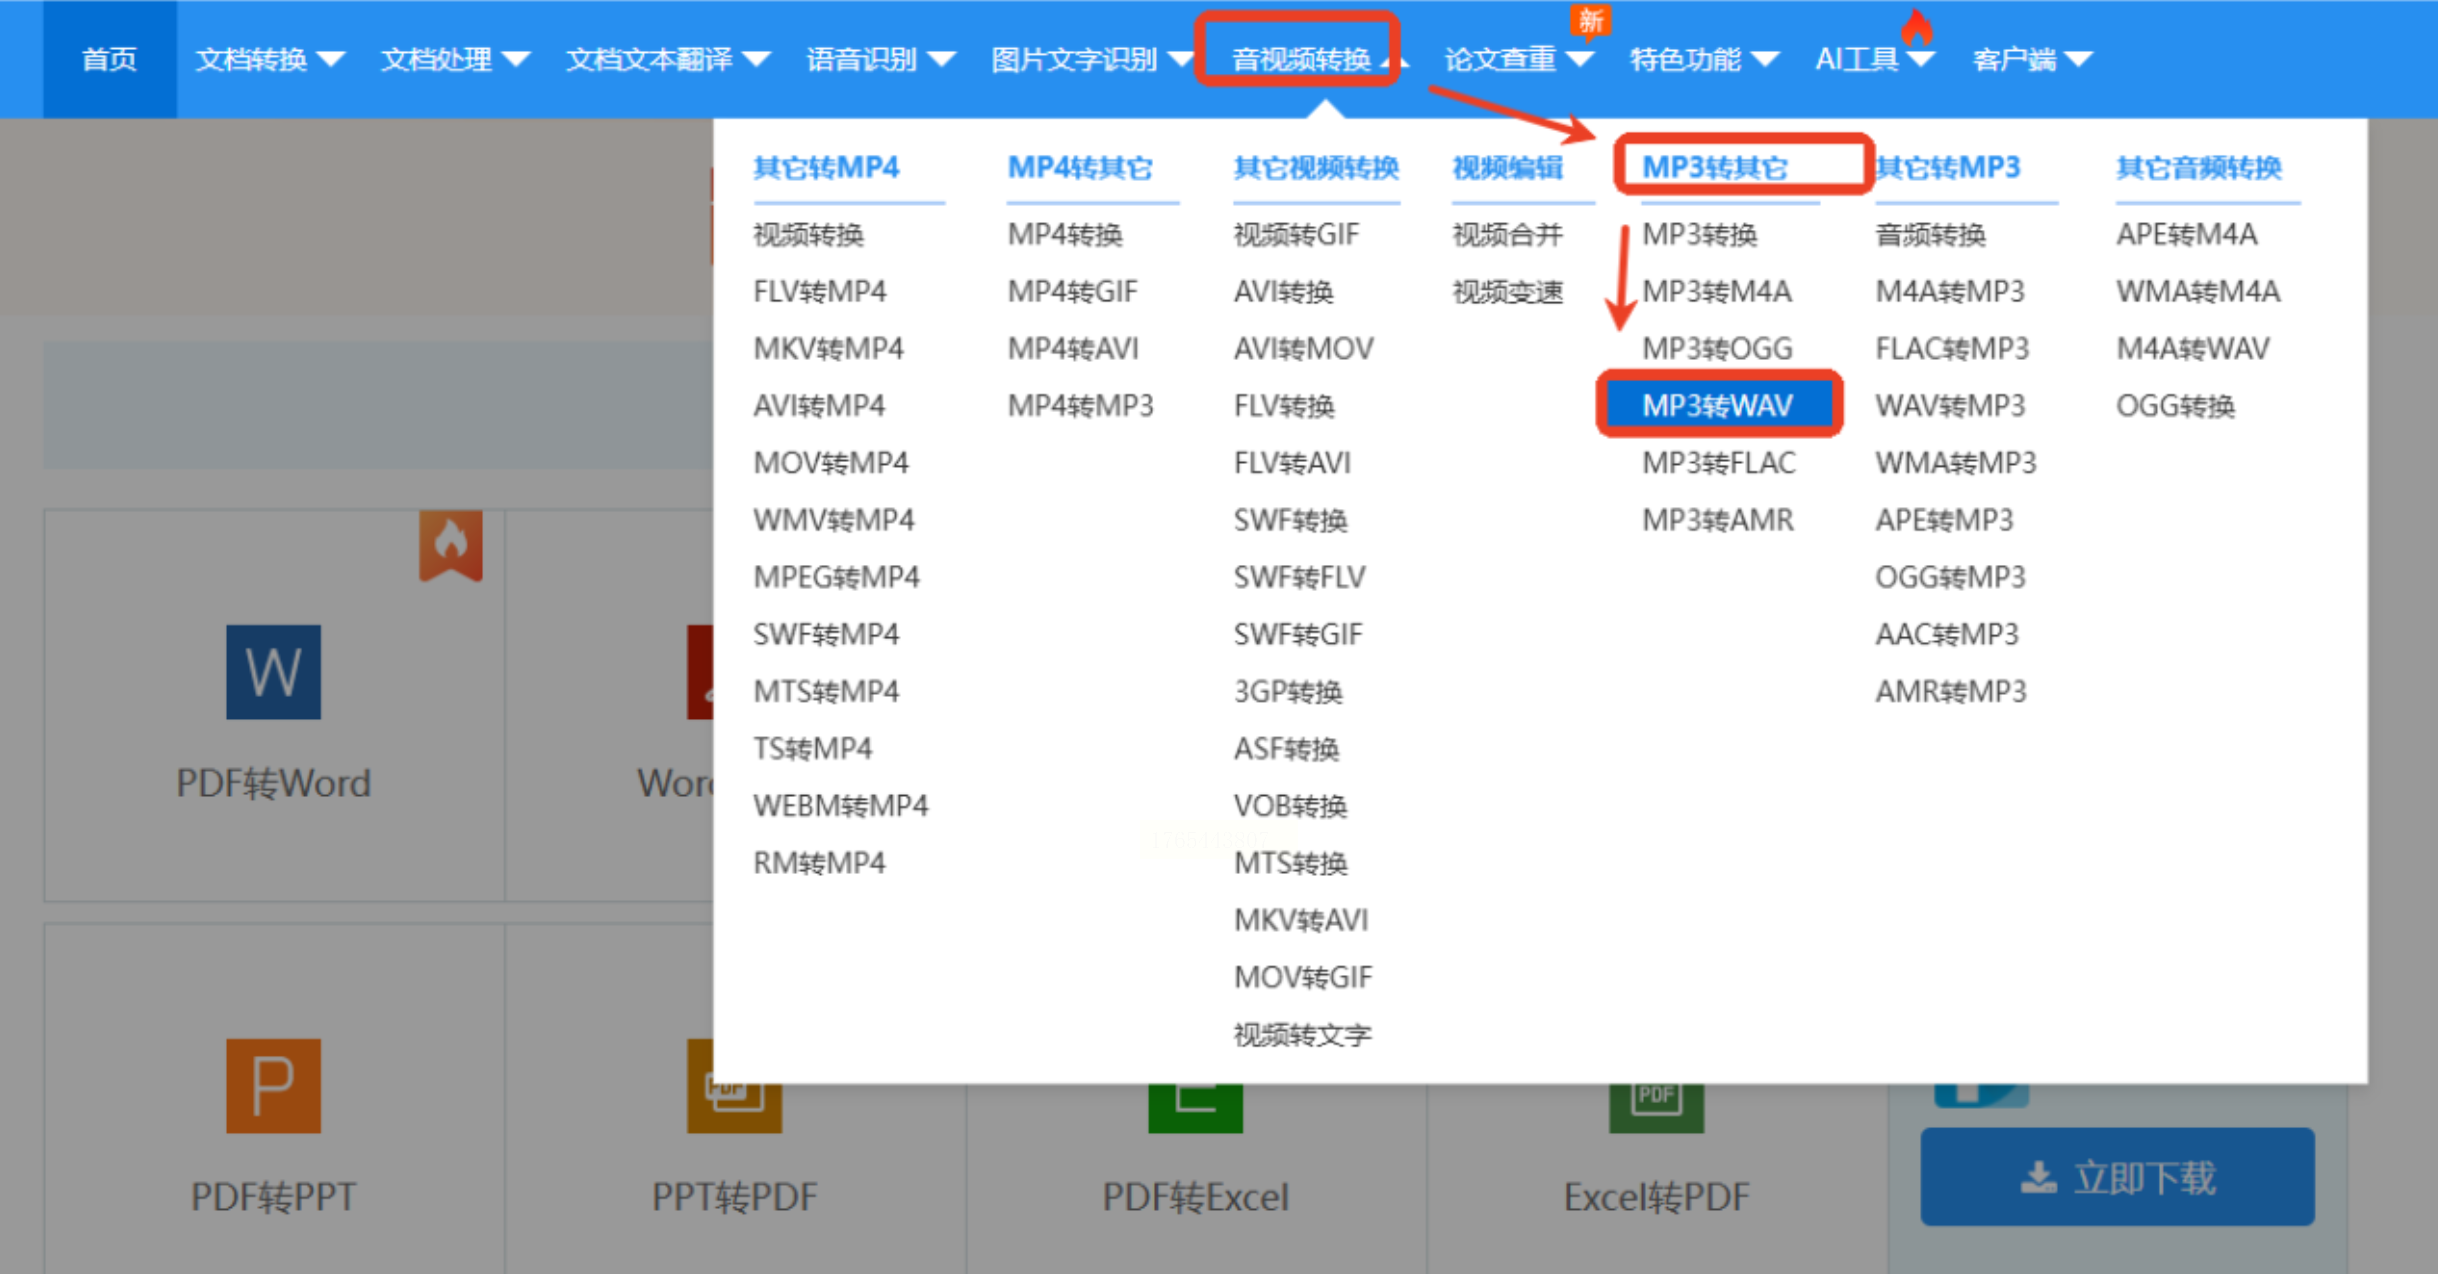
Task: Click the PPT转PDF icon tile
Action: point(734,1108)
